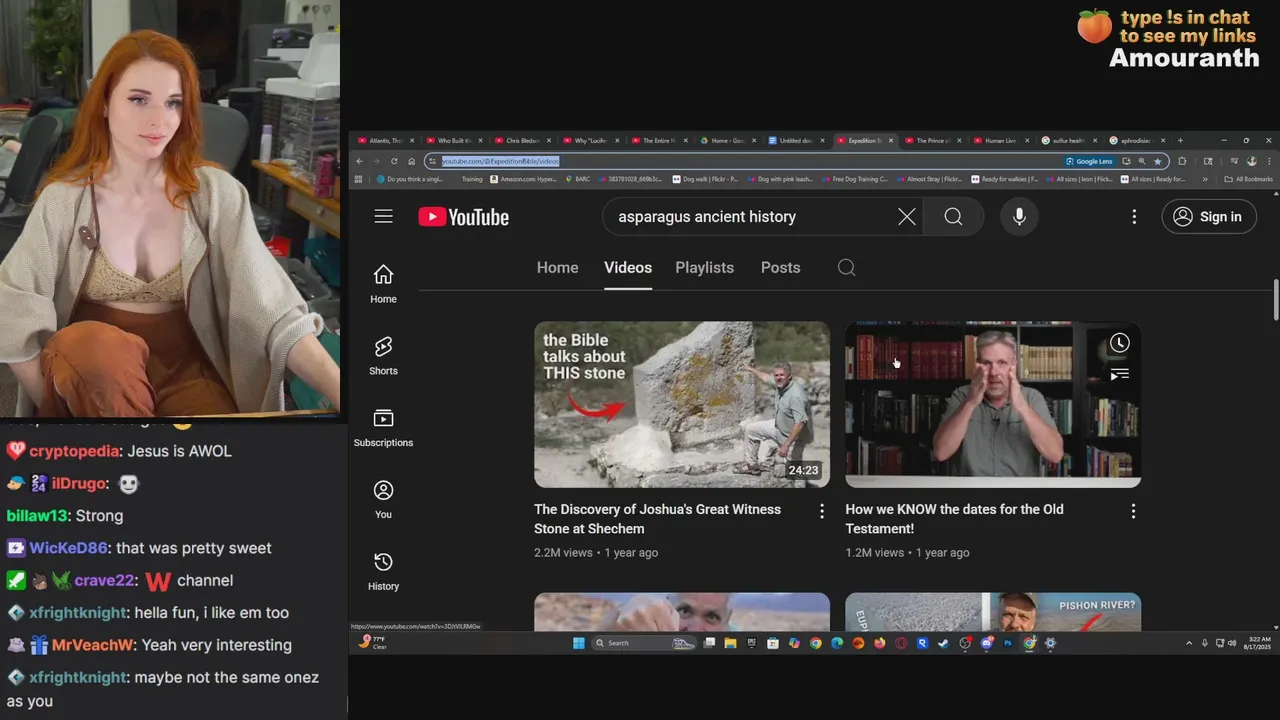The height and width of the screenshot is (720, 1280).
Task: Open the volume speaker tray icon
Action: pos(1232,643)
